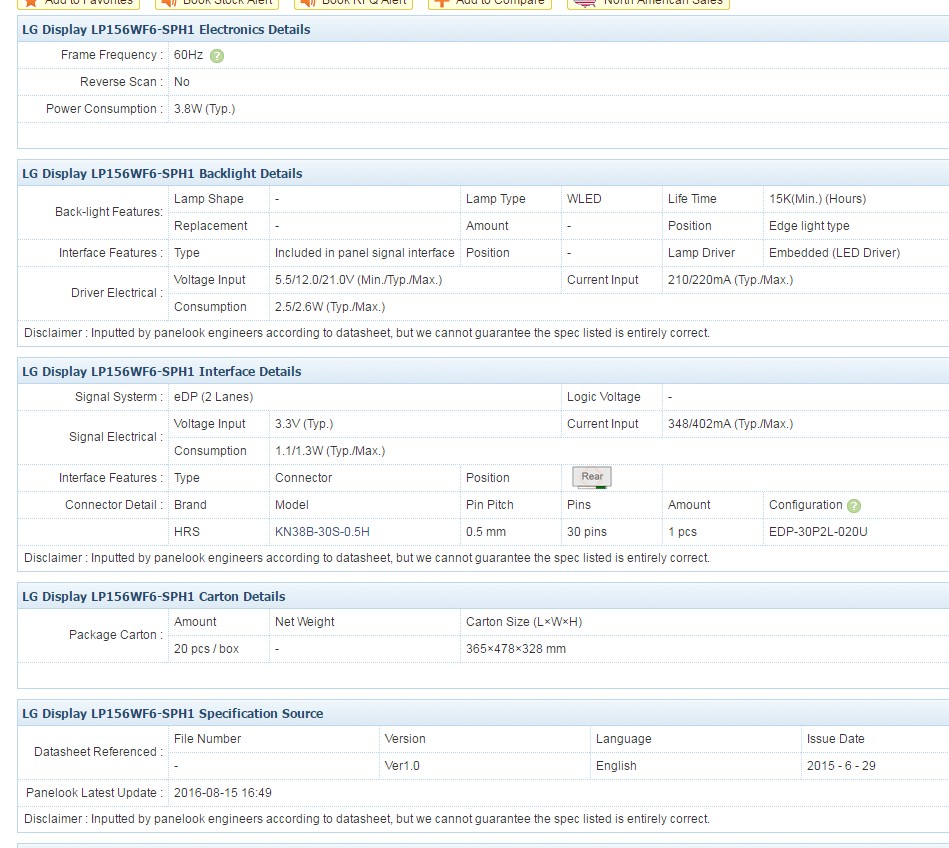Click the Driver Electrical label

117,294
